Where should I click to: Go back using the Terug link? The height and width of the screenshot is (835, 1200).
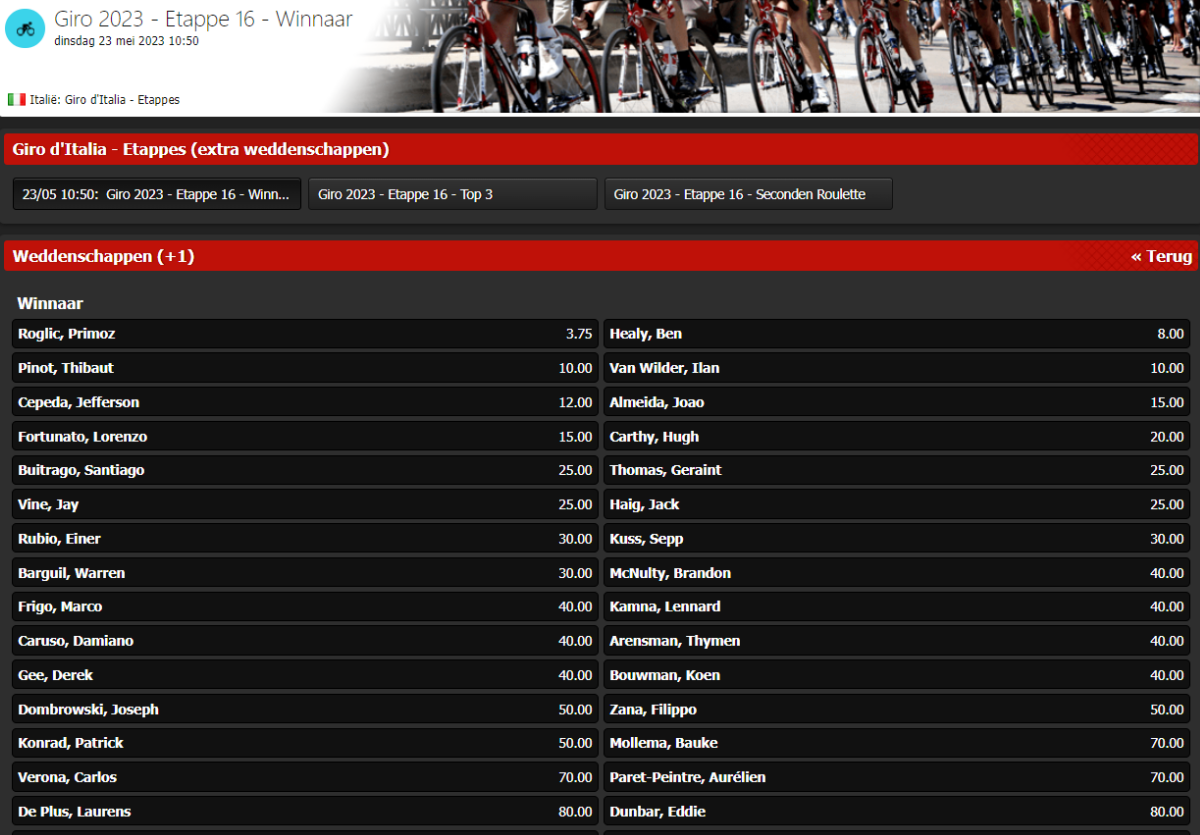pyautogui.click(x=1161, y=257)
